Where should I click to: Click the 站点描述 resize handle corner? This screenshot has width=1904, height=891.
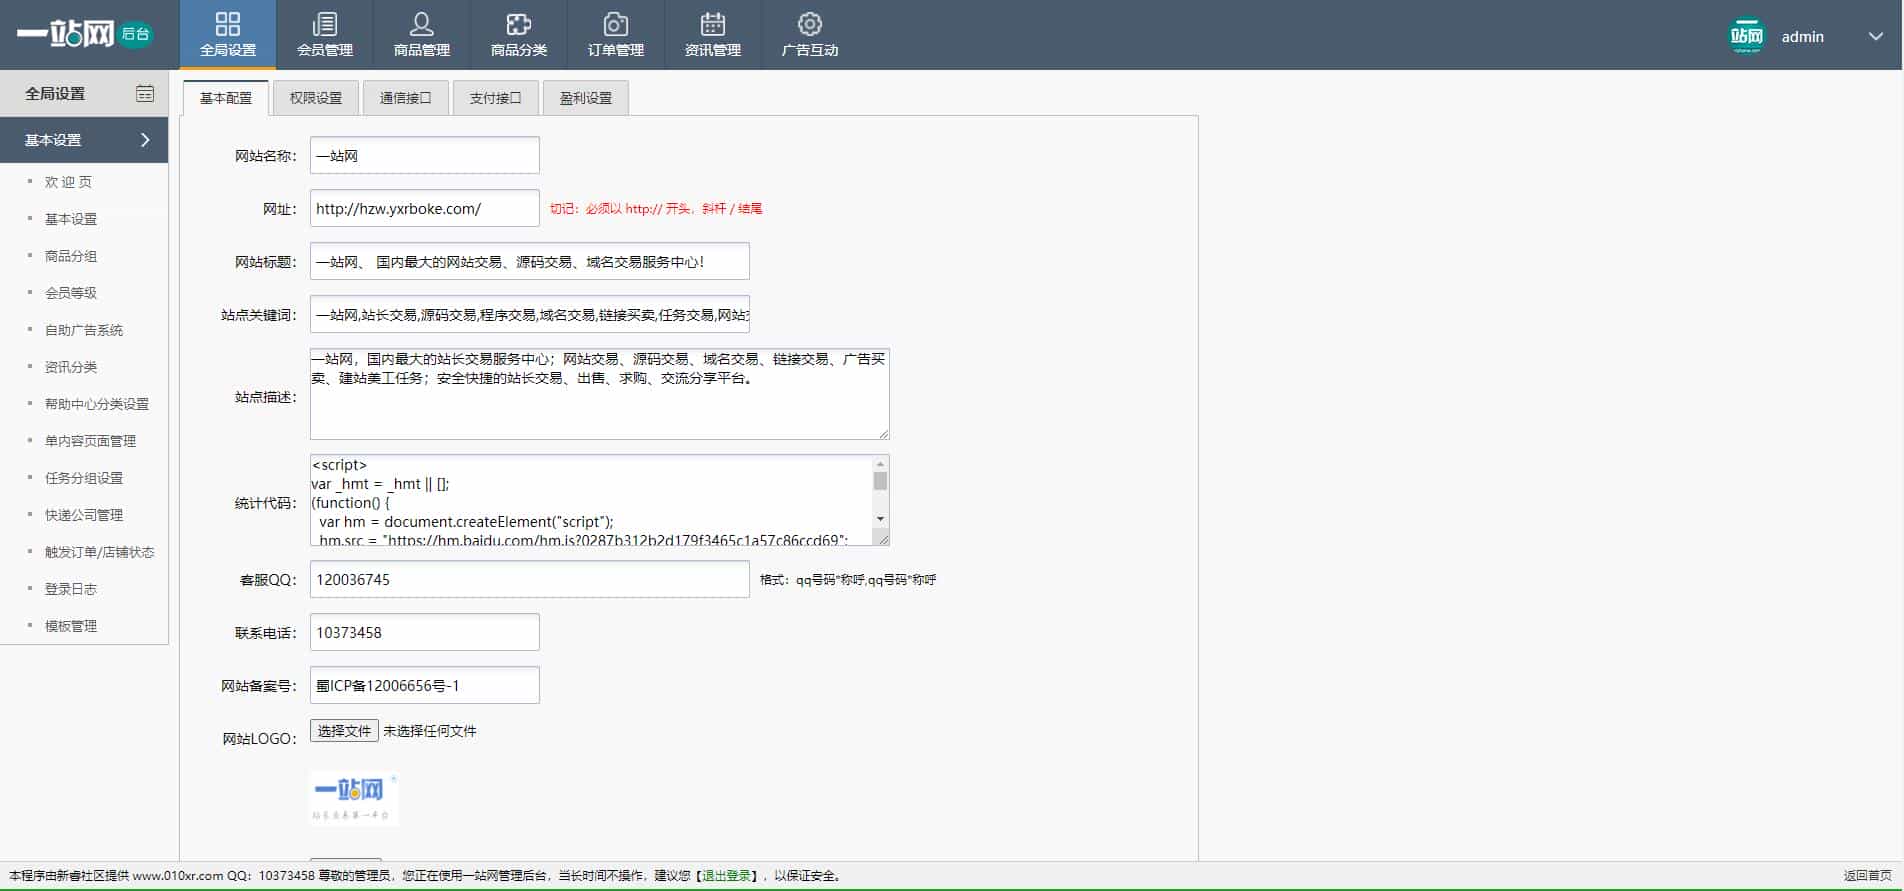(883, 433)
